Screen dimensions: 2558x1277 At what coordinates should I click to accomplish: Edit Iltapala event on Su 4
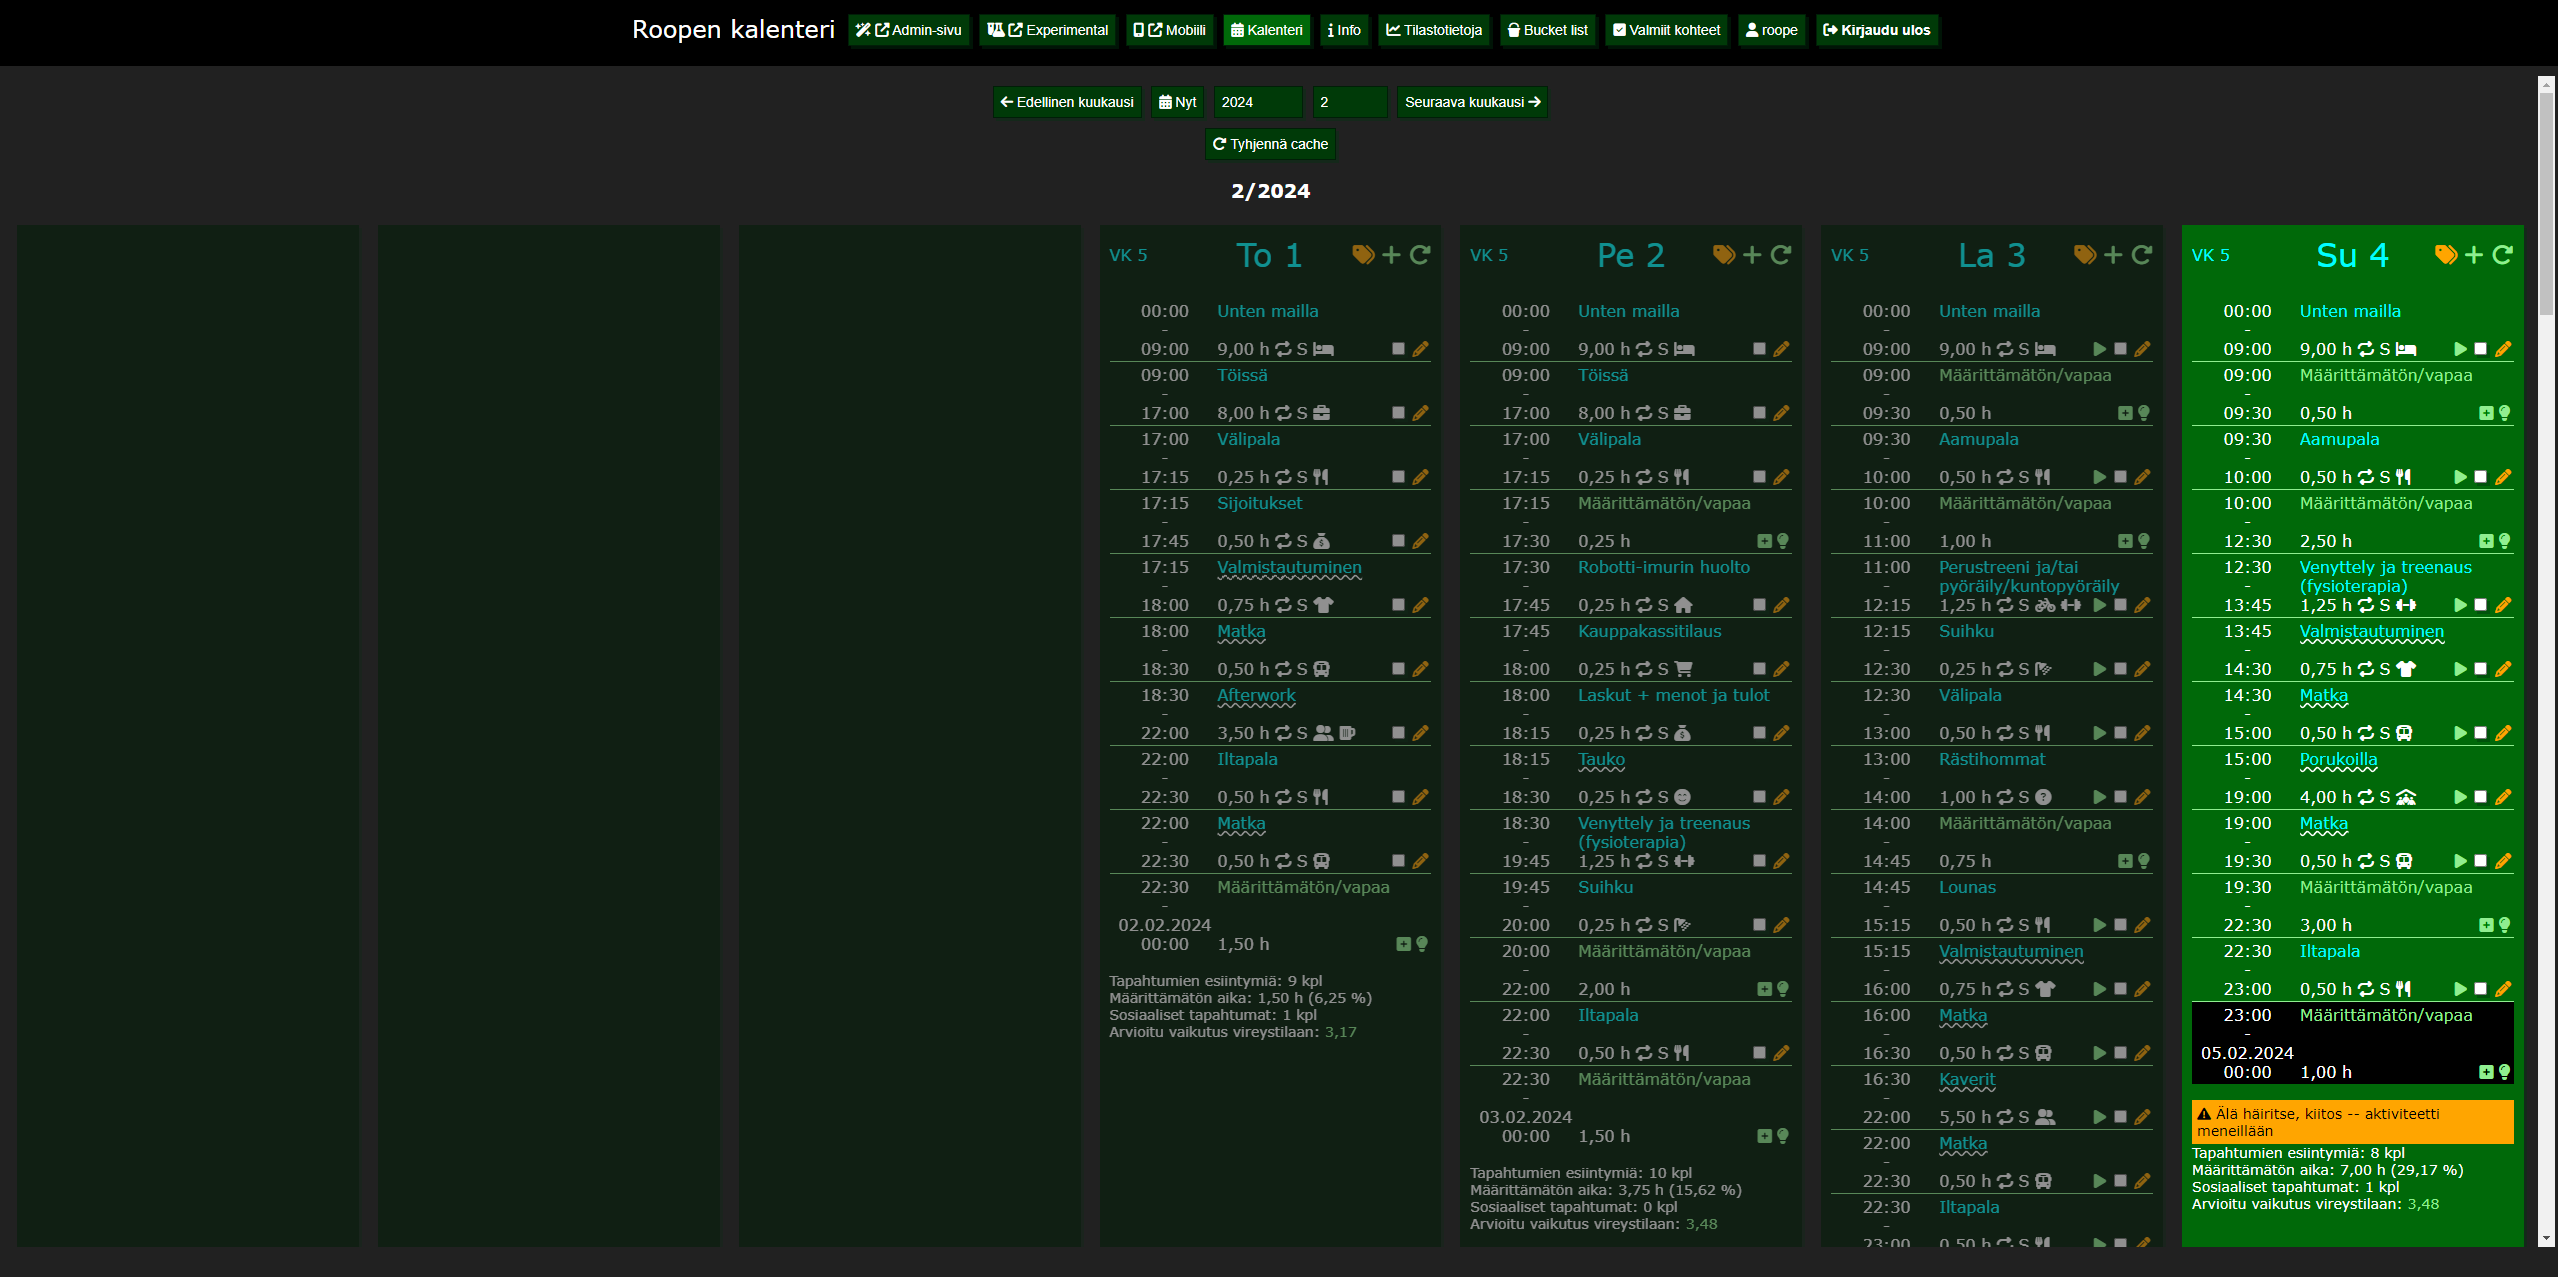click(2504, 989)
